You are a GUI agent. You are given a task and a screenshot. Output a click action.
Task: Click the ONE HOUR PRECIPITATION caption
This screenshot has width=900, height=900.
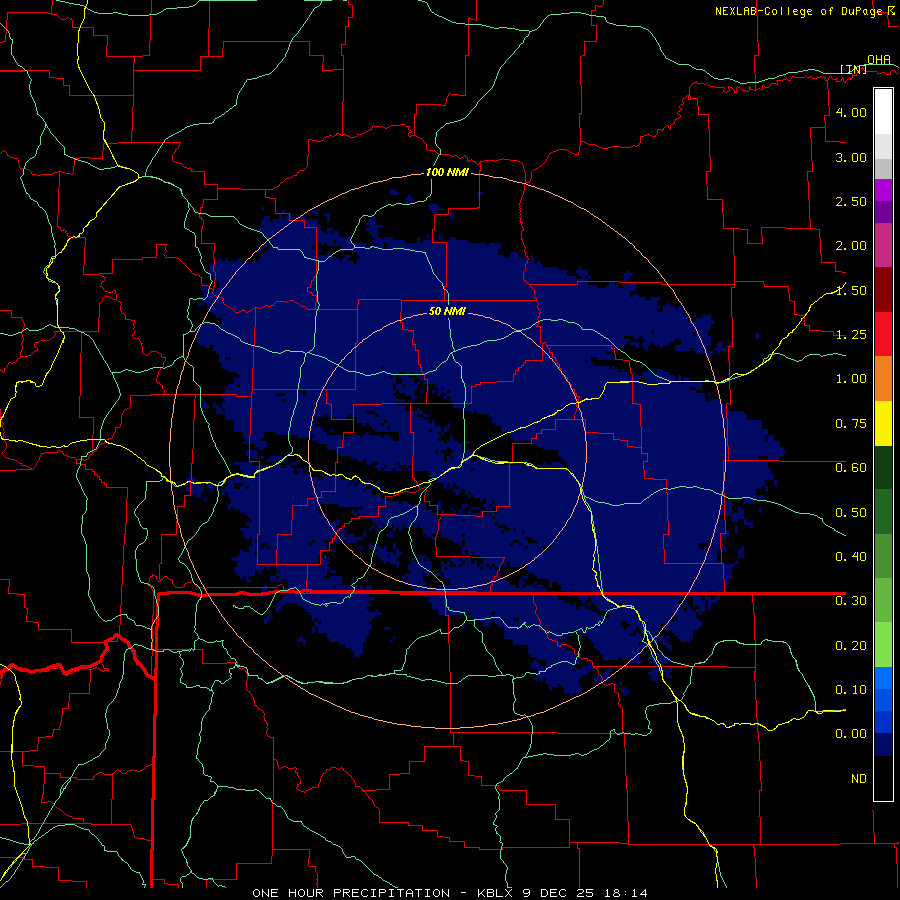[351, 893]
